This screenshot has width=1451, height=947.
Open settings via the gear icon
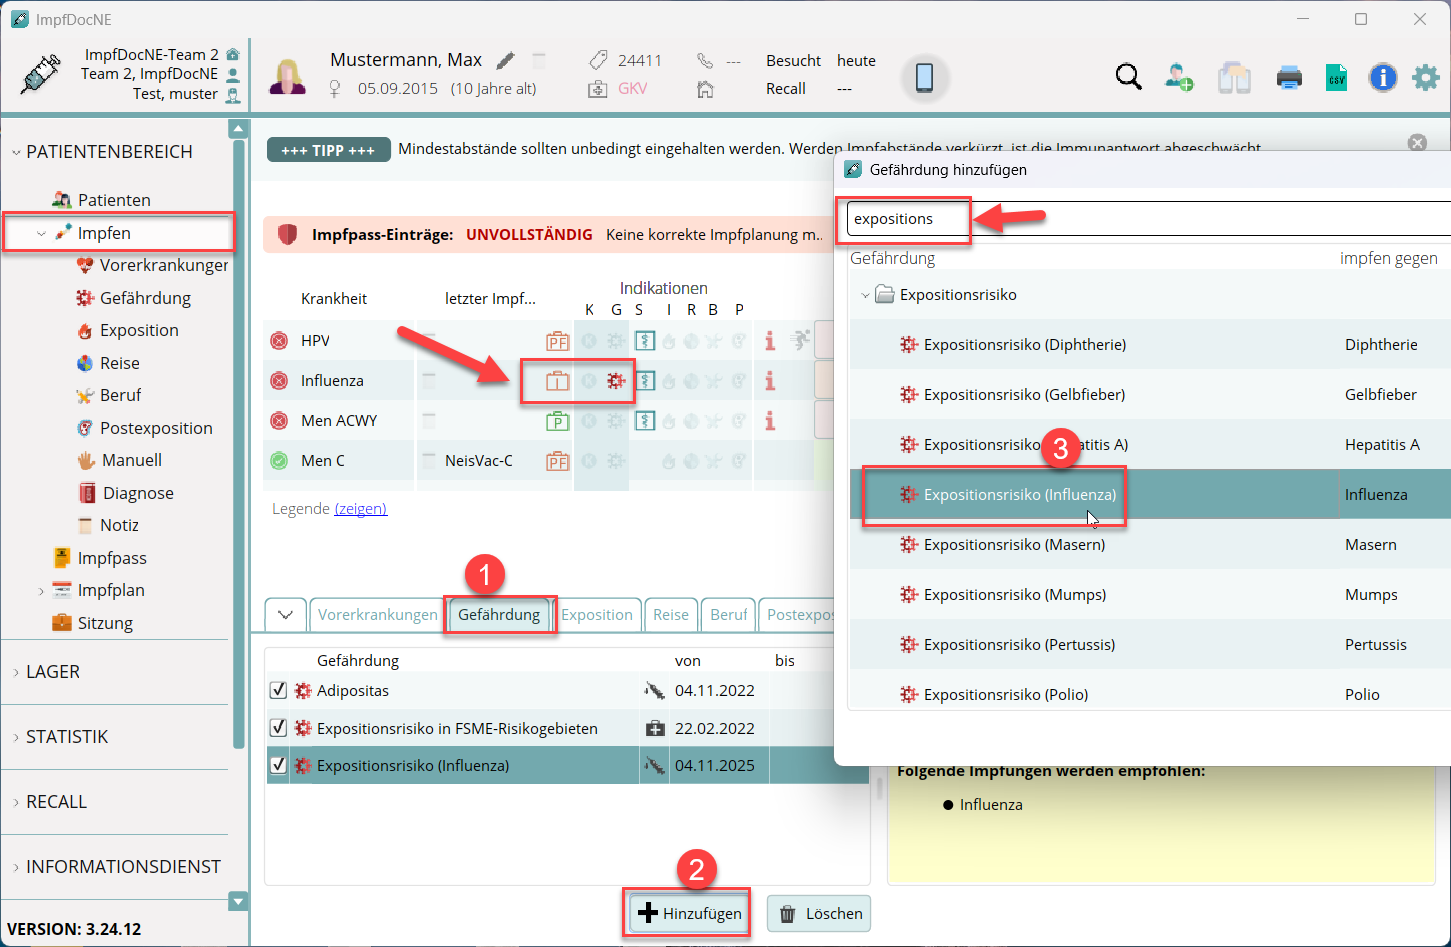pyautogui.click(x=1425, y=77)
